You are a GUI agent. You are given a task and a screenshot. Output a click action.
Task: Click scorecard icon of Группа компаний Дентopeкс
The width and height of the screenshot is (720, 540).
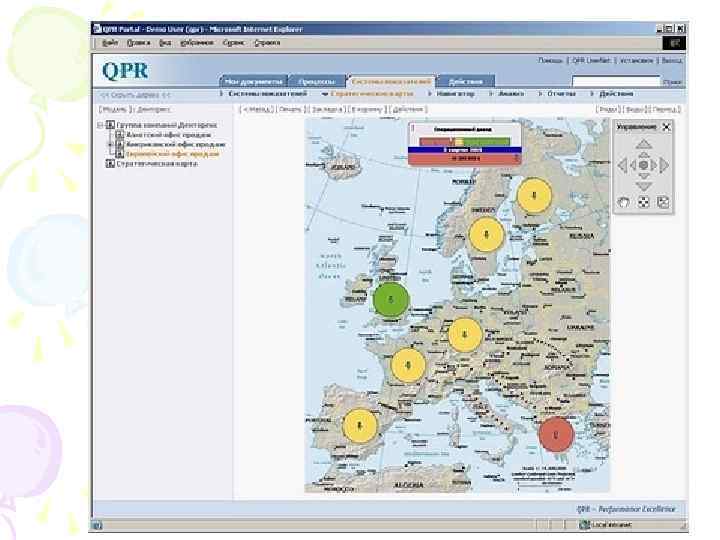tap(110, 124)
